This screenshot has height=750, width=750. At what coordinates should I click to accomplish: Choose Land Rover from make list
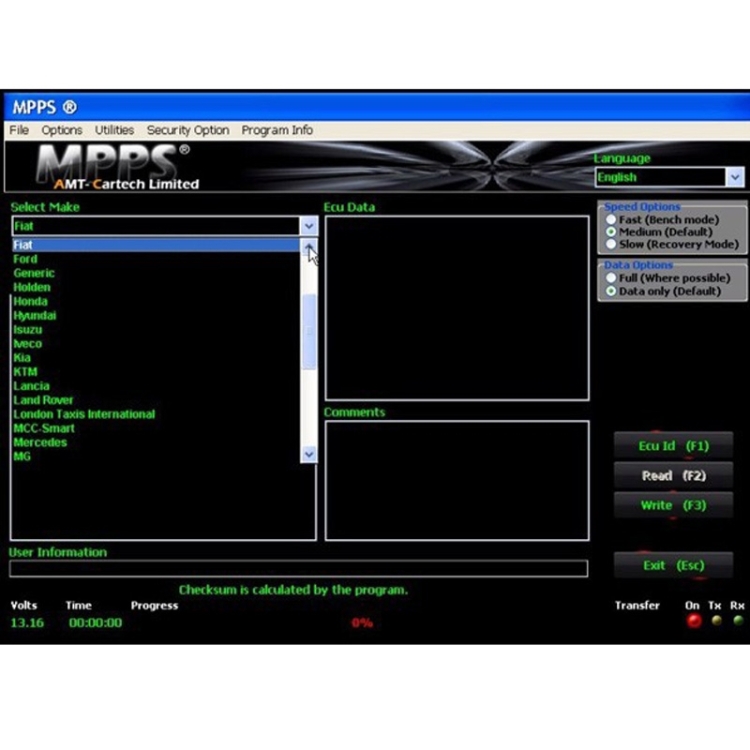click(44, 400)
